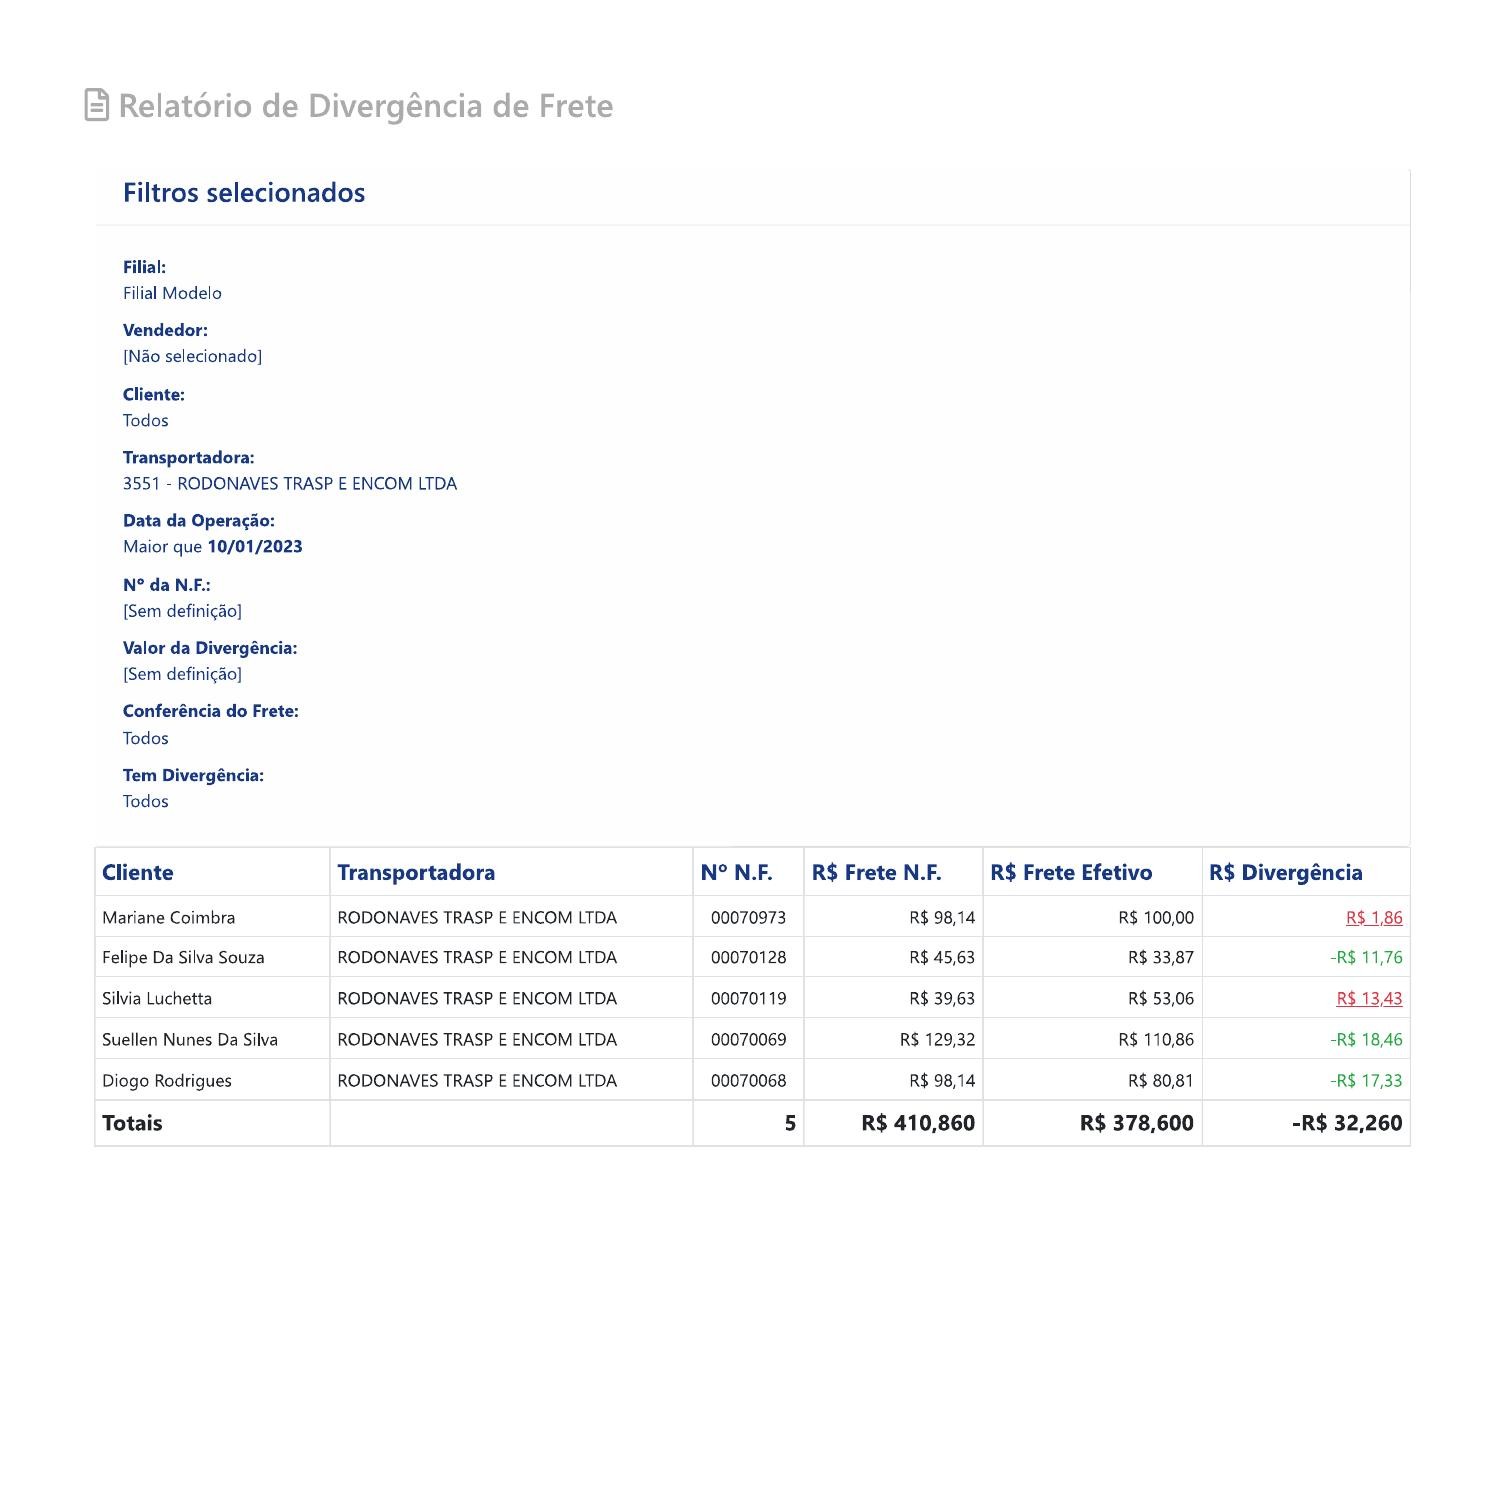Click the -R$ 11,76 divergence value
The image size is (1500, 1500).
[x=1366, y=957]
